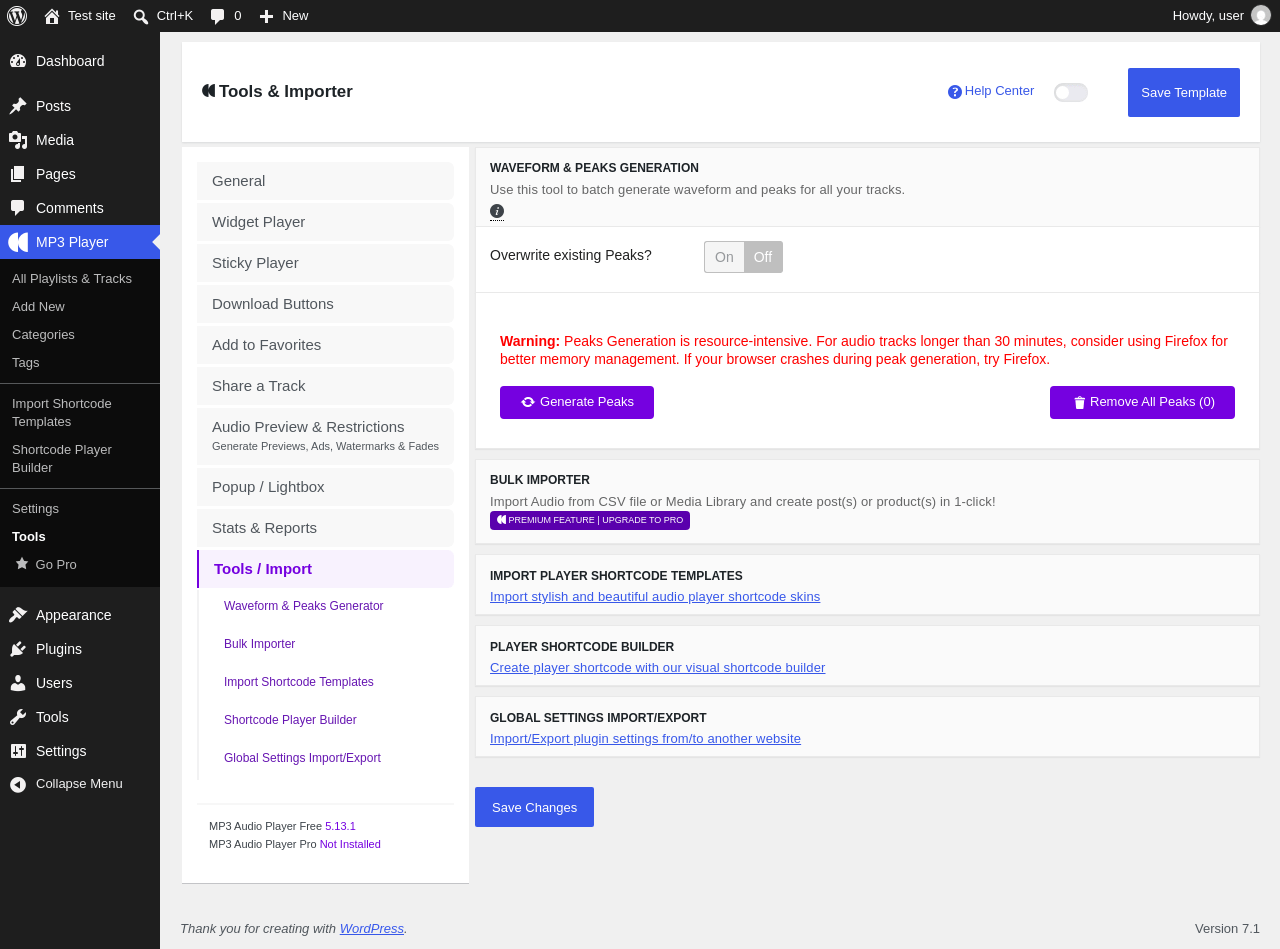This screenshot has height=949, width=1280.
Task: Click the user avatar icon
Action: coord(1261,15)
